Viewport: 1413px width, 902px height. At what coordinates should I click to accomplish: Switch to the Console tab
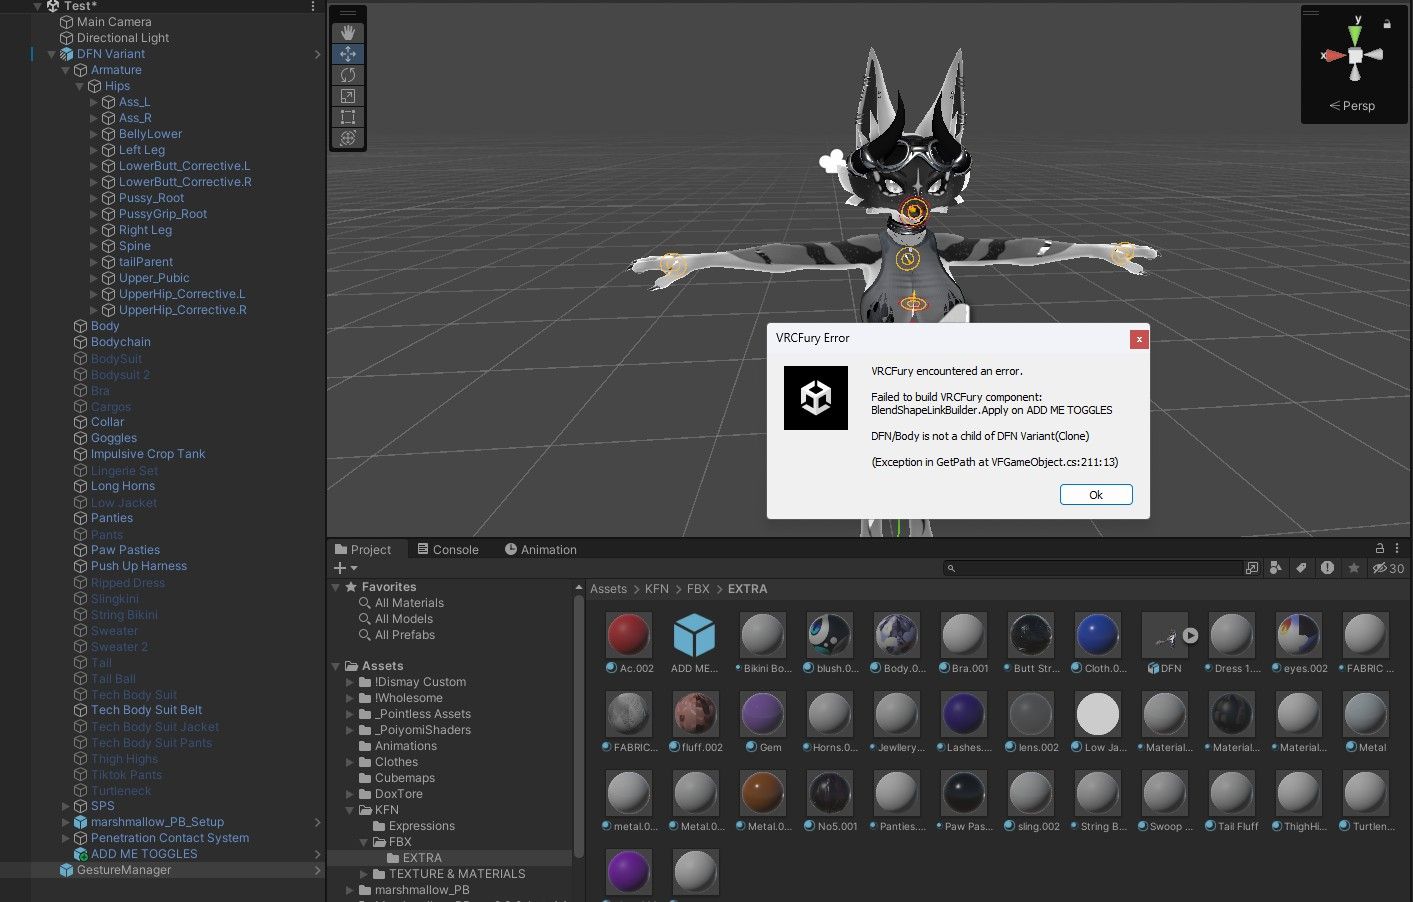pos(447,549)
